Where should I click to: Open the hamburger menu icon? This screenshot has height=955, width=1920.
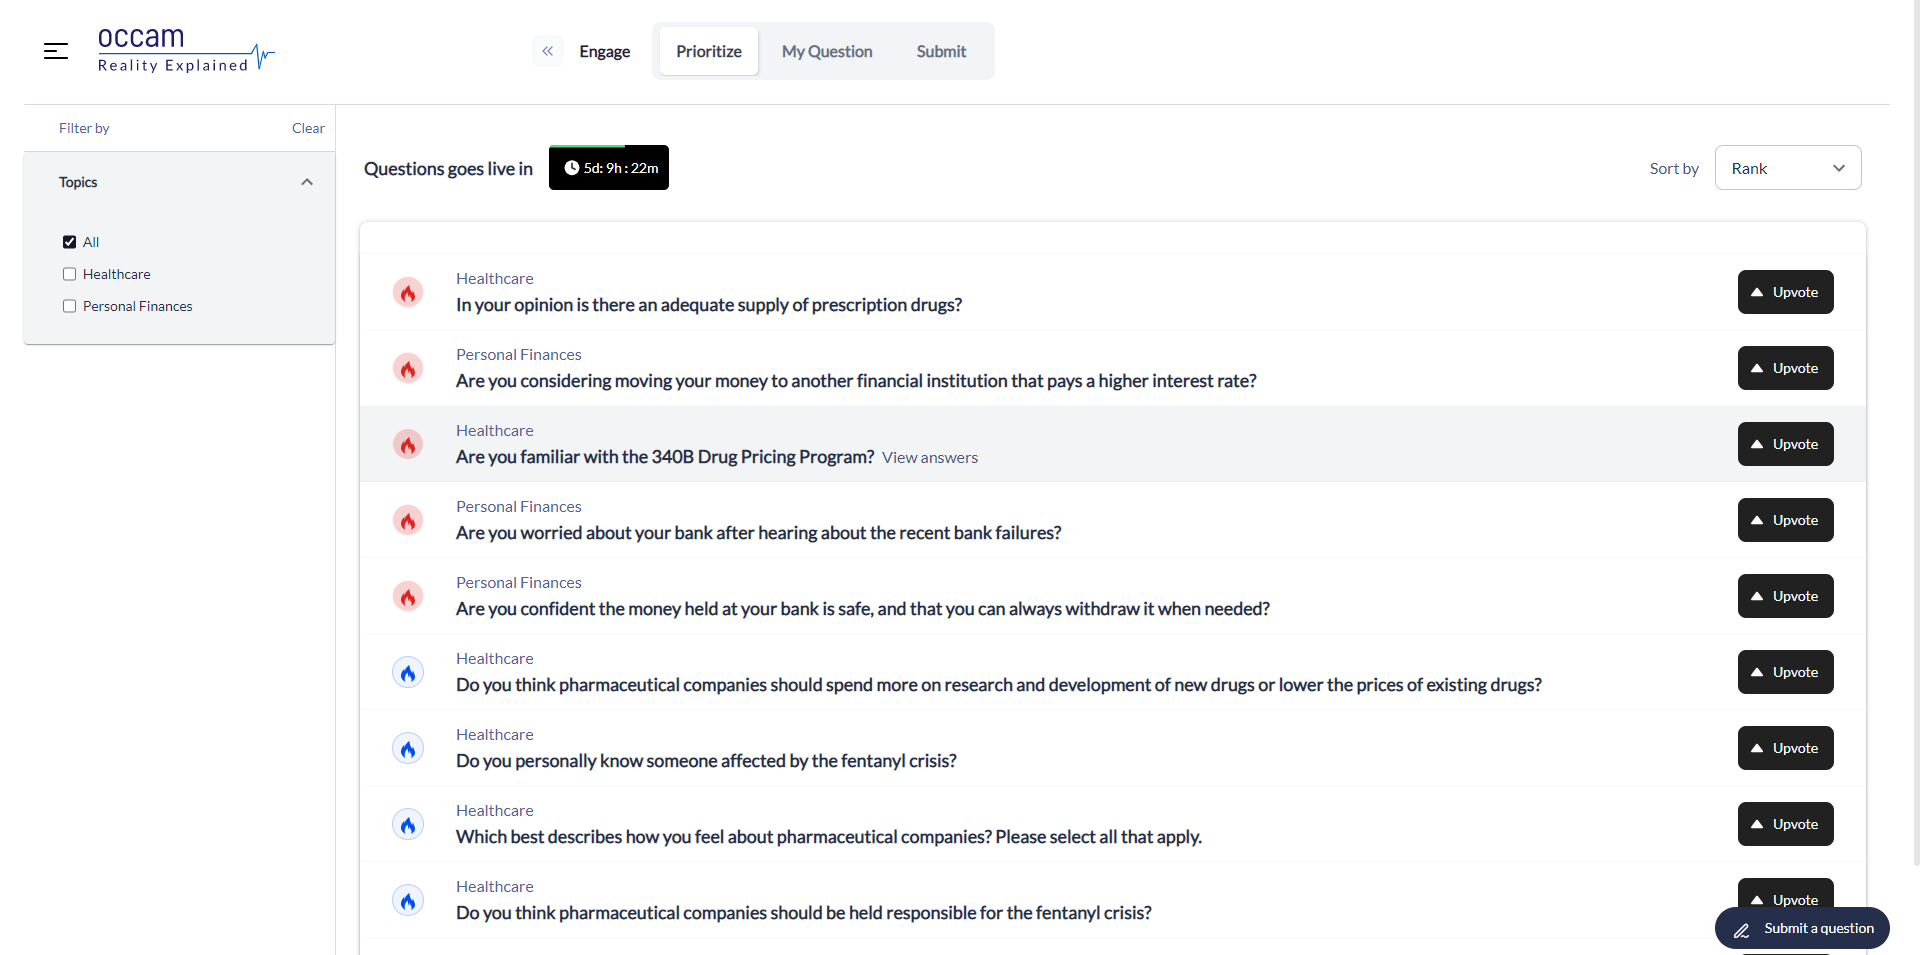point(56,51)
